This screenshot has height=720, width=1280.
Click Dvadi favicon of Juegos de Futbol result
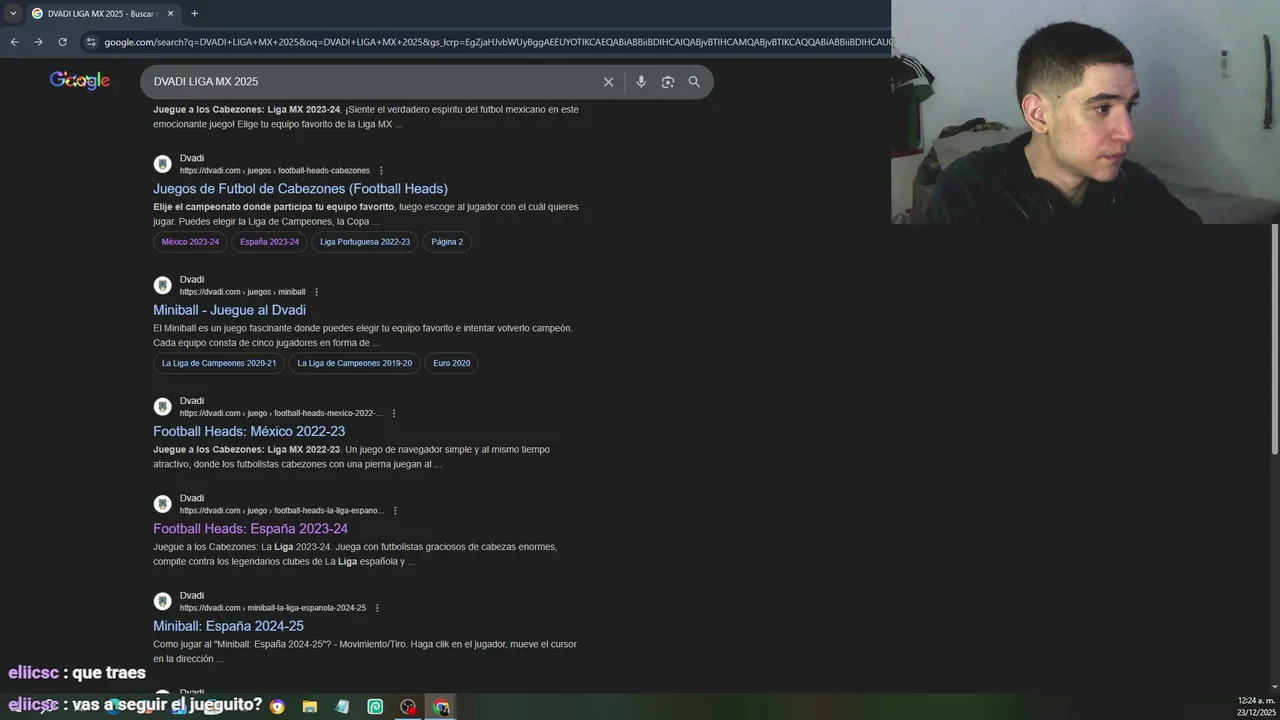pyautogui.click(x=162, y=164)
